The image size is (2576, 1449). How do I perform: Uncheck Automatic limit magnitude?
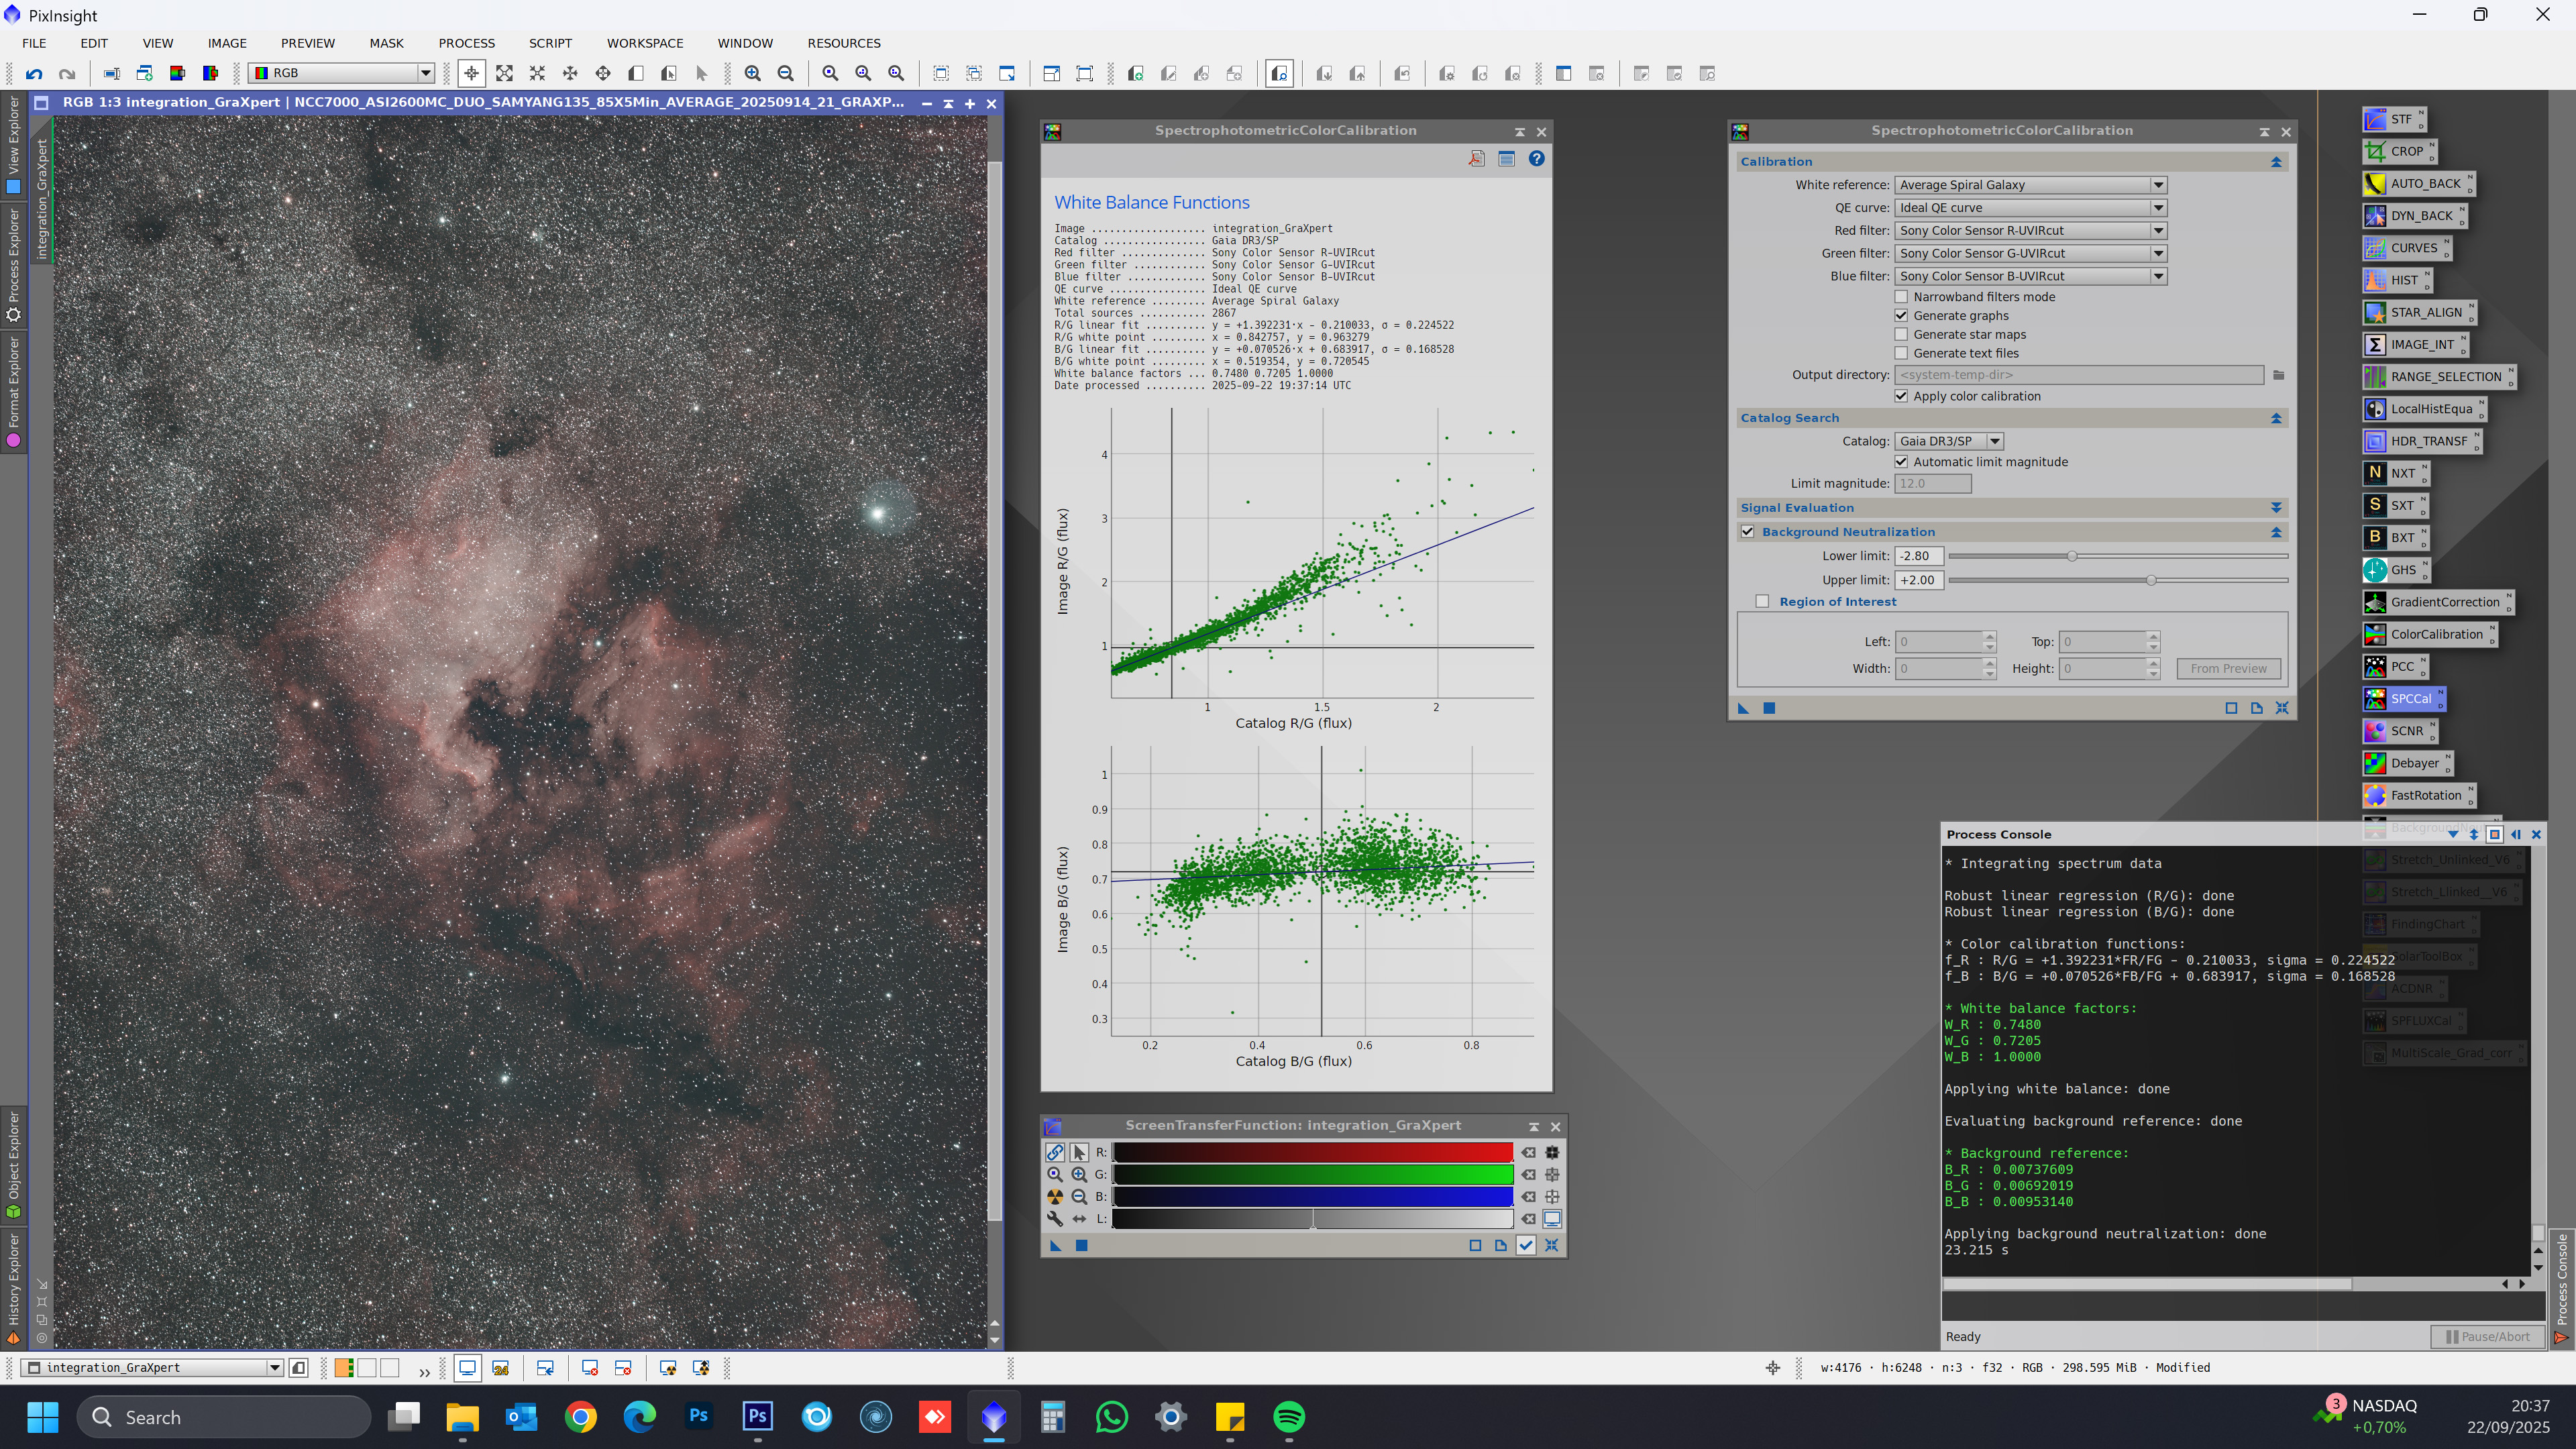[x=1902, y=462]
